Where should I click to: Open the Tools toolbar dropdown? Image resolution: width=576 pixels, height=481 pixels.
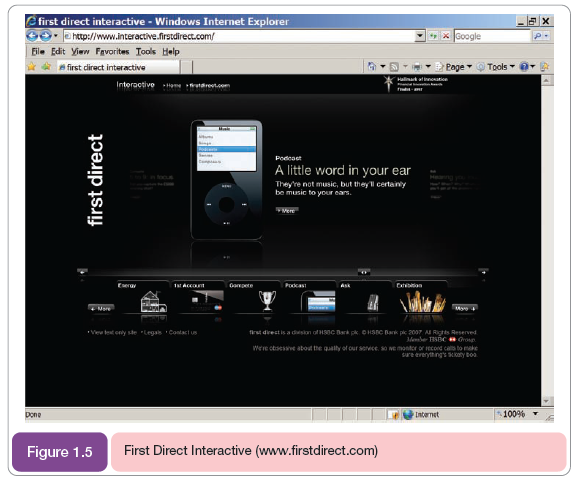point(496,67)
